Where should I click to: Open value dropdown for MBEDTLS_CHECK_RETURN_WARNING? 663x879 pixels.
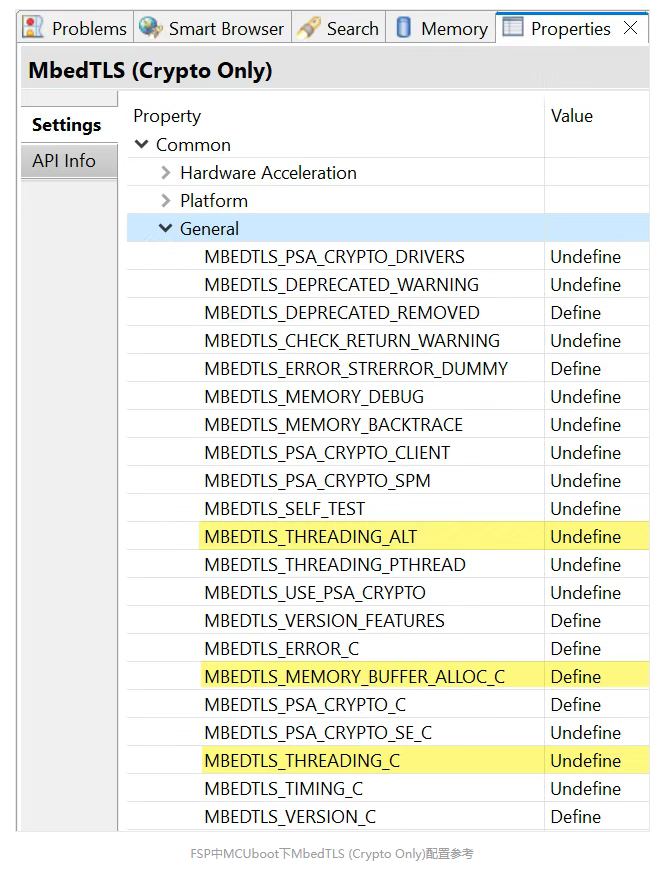coord(586,341)
